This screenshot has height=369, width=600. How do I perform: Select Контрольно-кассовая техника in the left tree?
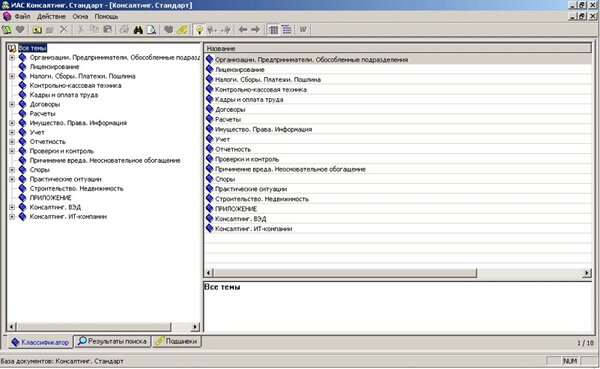pyautogui.click(x=75, y=85)
